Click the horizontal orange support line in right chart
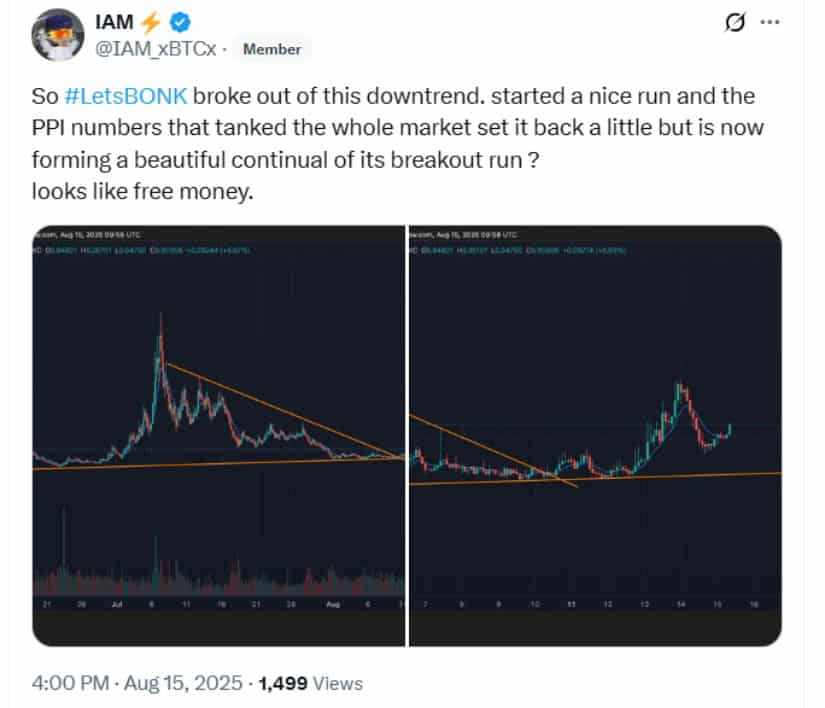Viewport: 825px width, 708px height. 595,479
